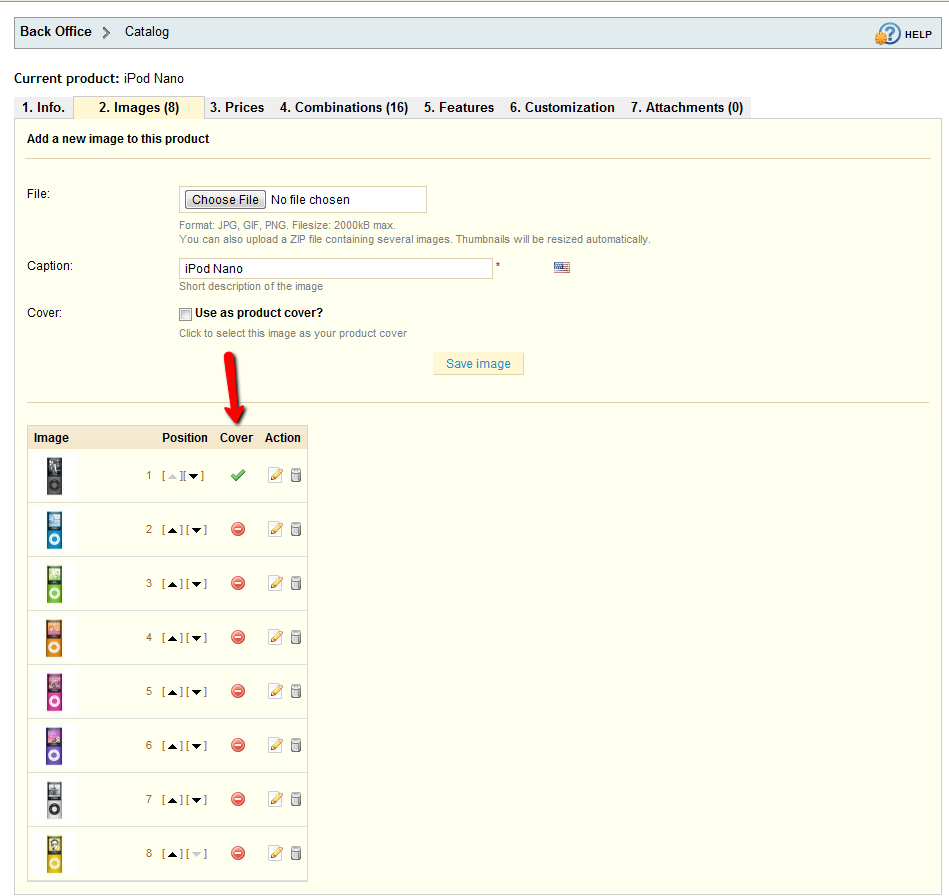Move image 8 up one position
Image resolution: width=949 pixels, height=896 pixels.
pyautogui.click(x=172, y=854)
